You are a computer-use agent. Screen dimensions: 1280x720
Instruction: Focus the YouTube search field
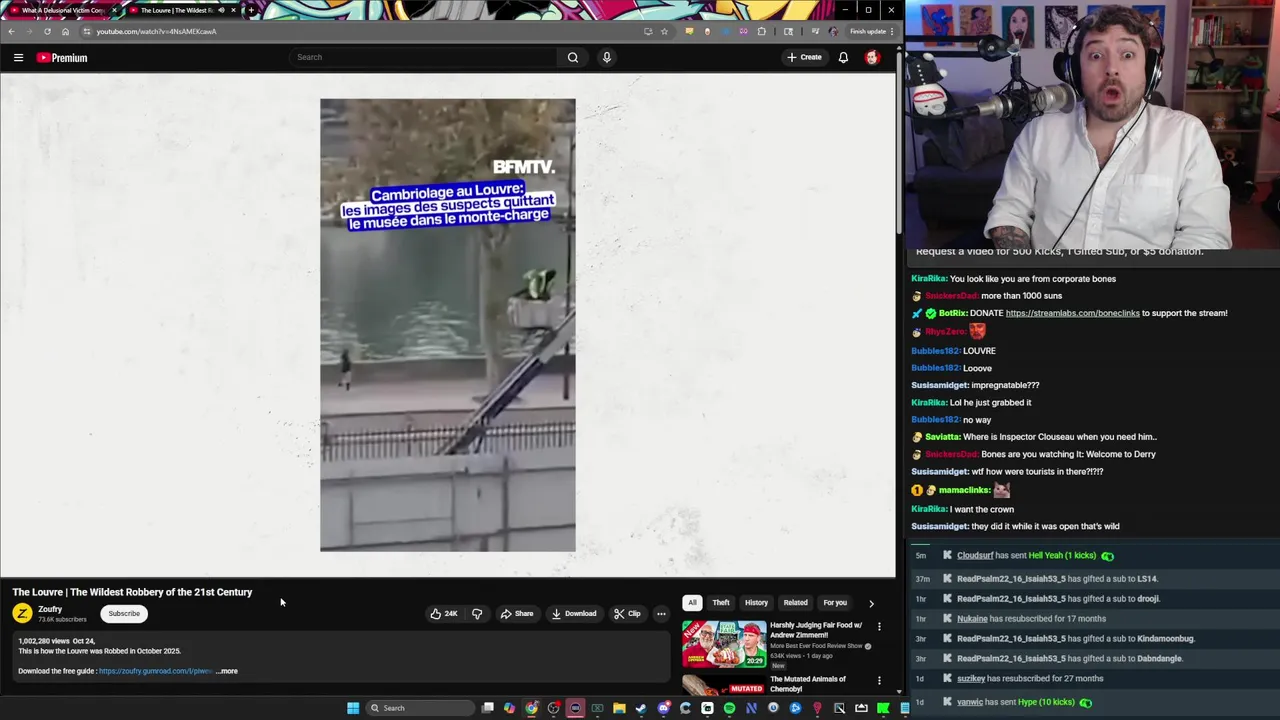pyautogui.click(x=424, y=57)
